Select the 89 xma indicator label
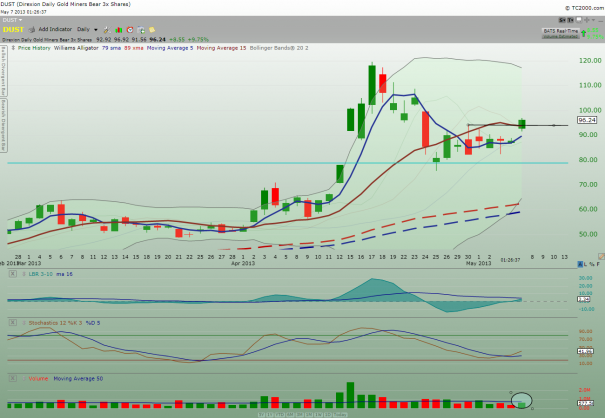 pyautogui.click(x=134, y=48)
